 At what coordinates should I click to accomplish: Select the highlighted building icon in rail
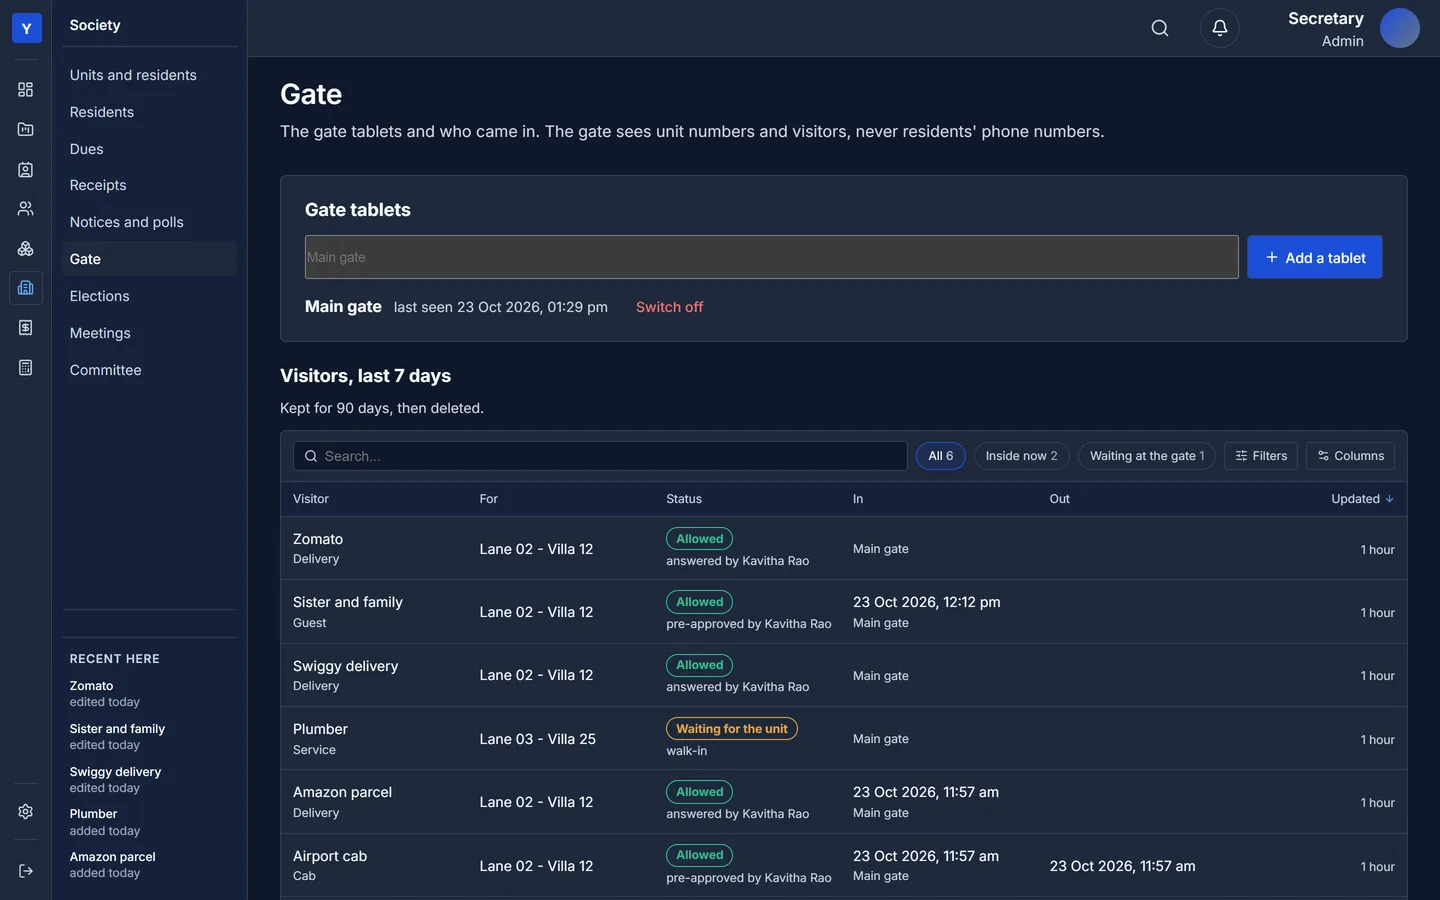pos(26,288)
